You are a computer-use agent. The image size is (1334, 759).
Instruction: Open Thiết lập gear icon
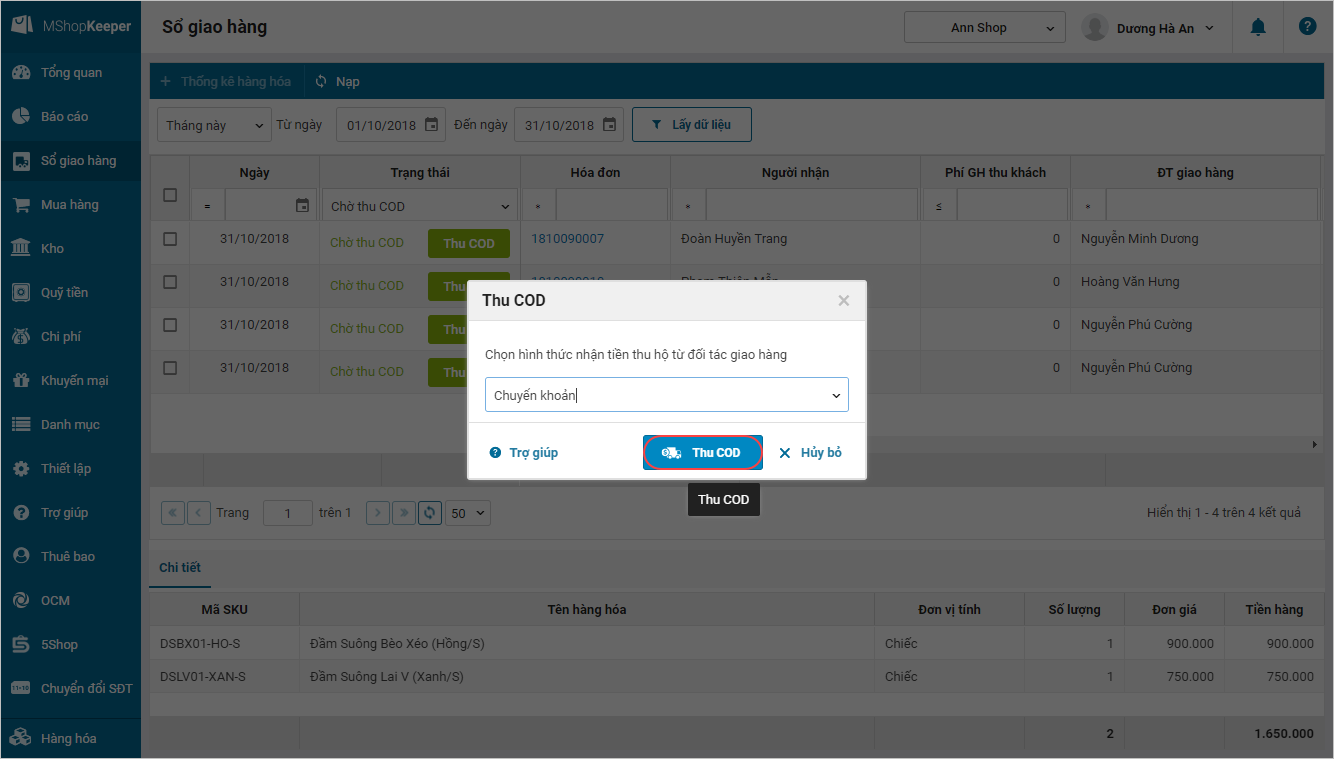point(20,469)
